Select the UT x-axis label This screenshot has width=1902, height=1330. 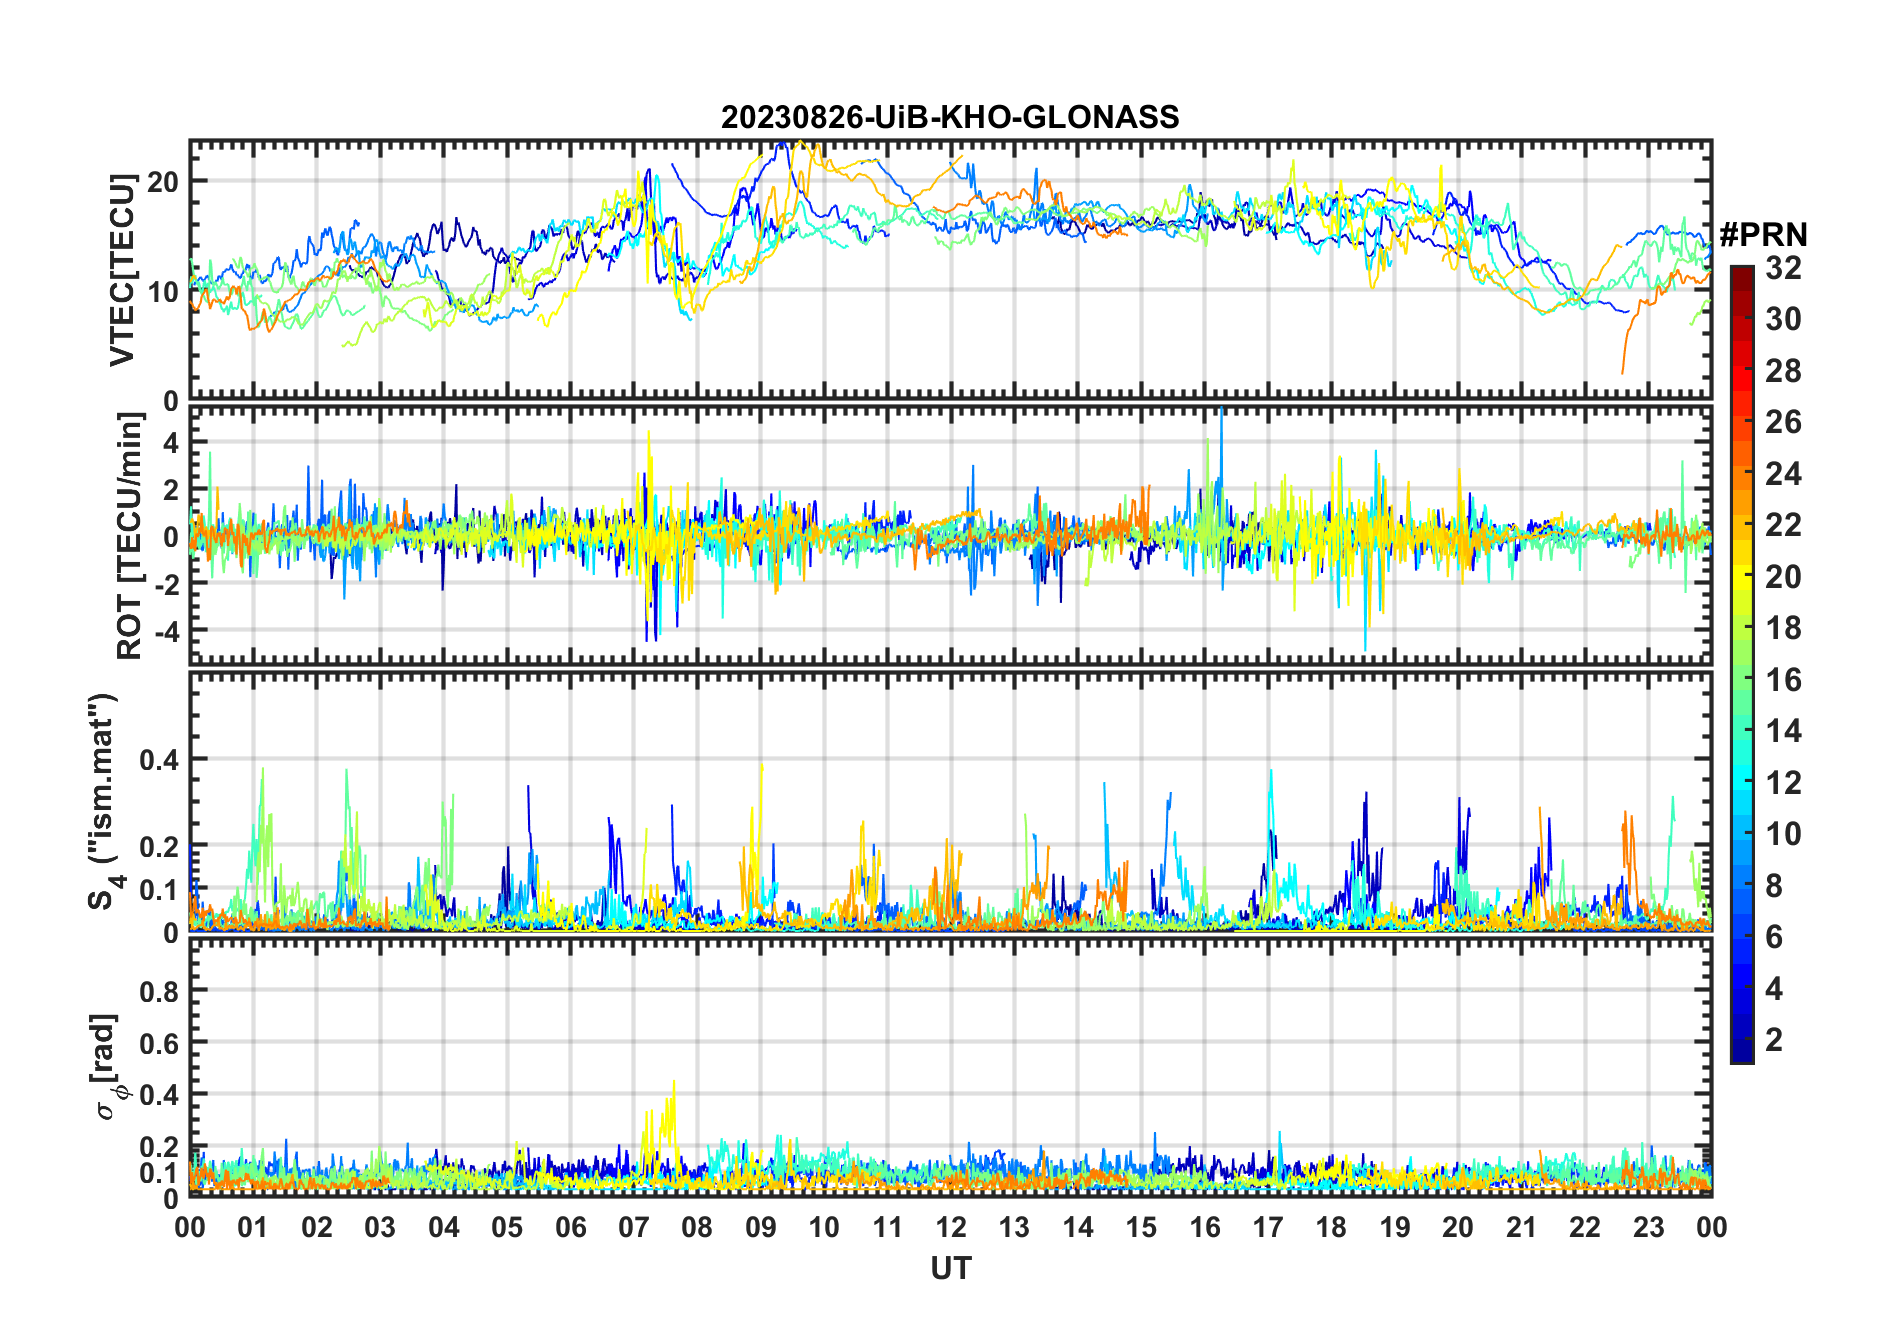pyautogui.click(x=951, y=1268)
